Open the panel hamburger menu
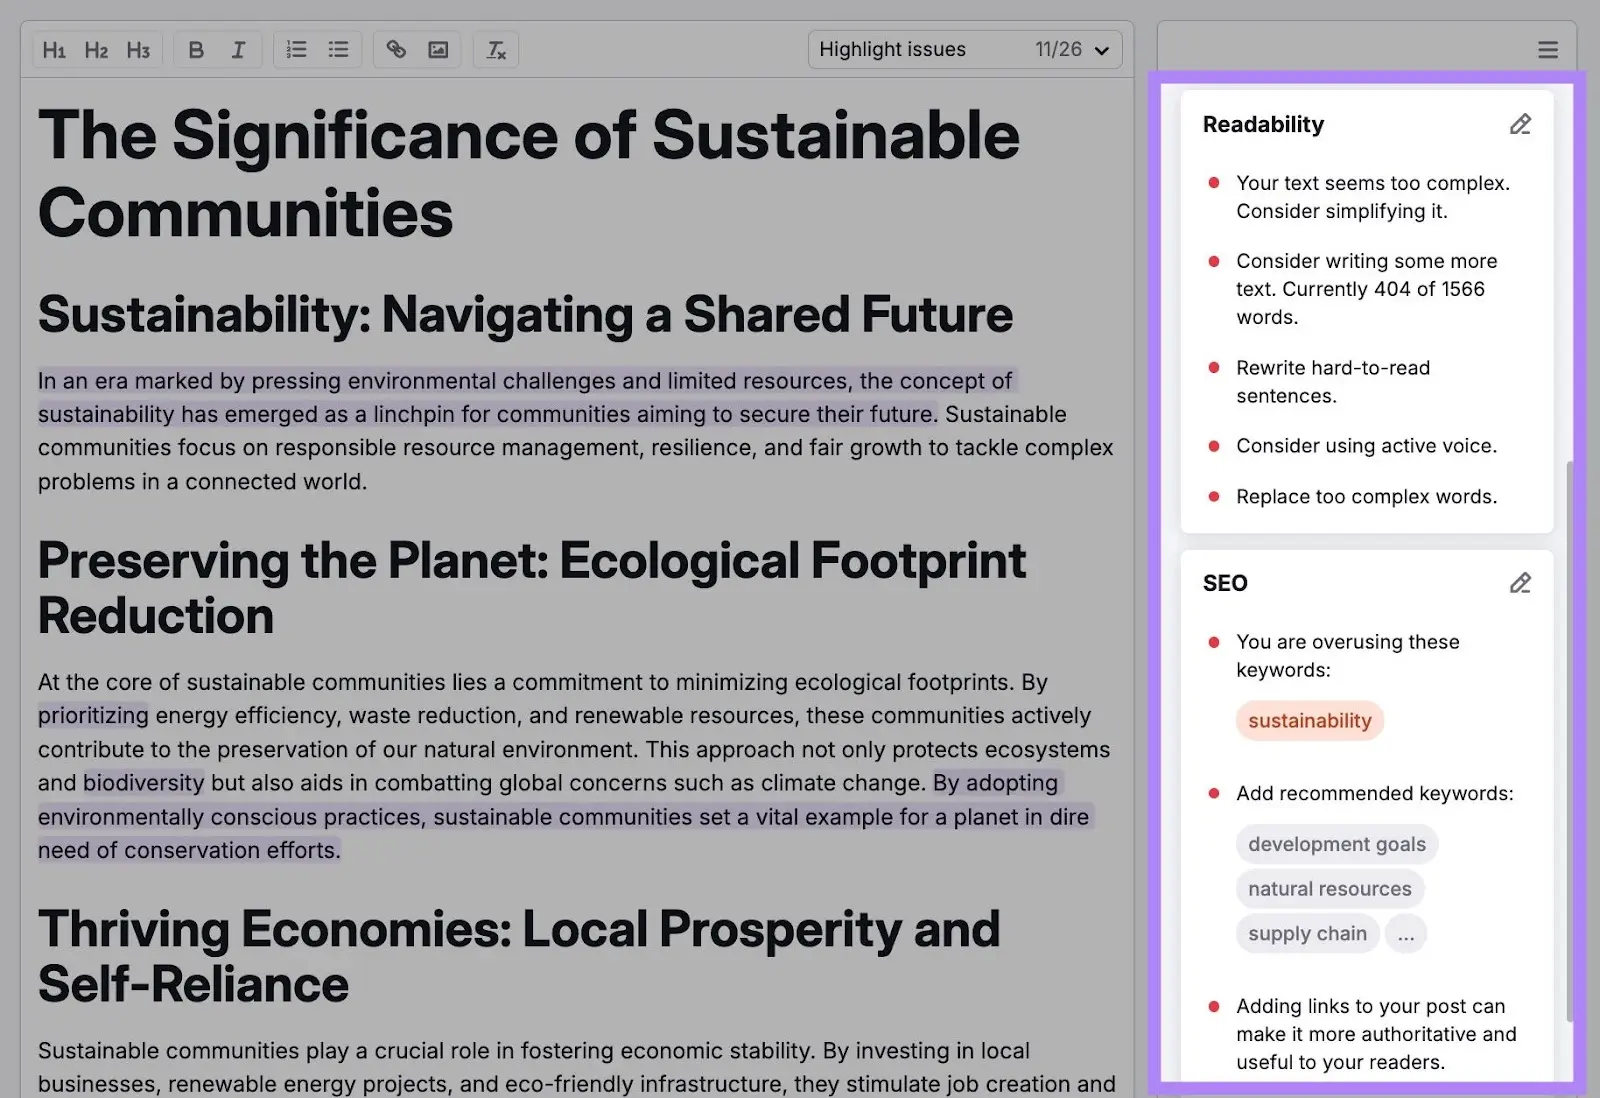Screen dimensions: 1600x1098 (1547, 48)
